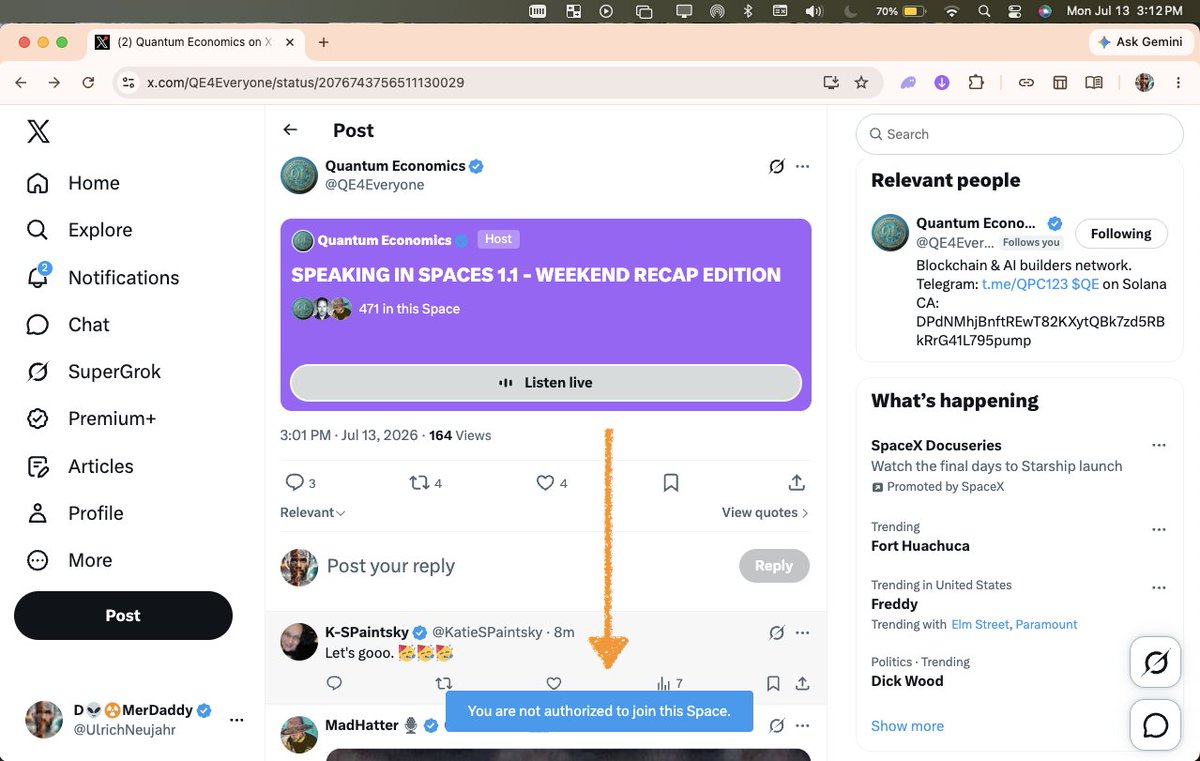Reload the page in Chrome
This screenshot has width=1200, height=761.
pos(88,83)
